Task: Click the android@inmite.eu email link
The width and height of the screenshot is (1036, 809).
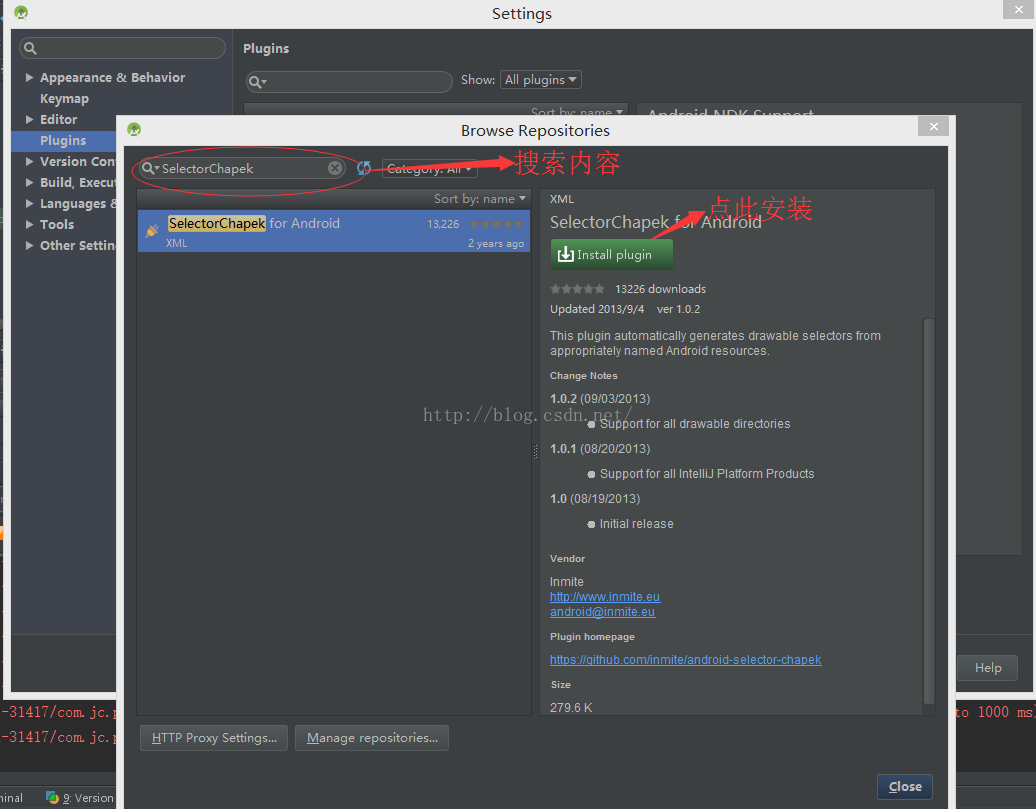Action: (602, 612)
